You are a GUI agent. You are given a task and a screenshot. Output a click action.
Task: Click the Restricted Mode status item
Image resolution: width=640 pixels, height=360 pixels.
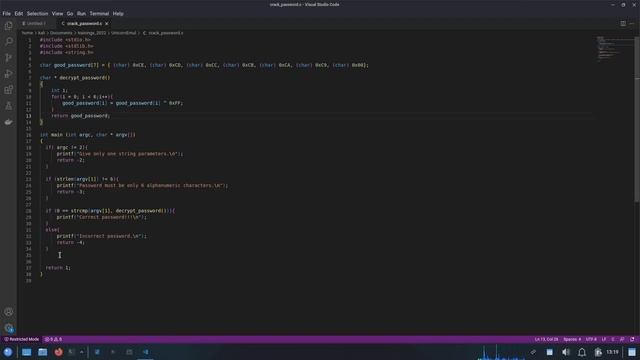click(21, 339)
